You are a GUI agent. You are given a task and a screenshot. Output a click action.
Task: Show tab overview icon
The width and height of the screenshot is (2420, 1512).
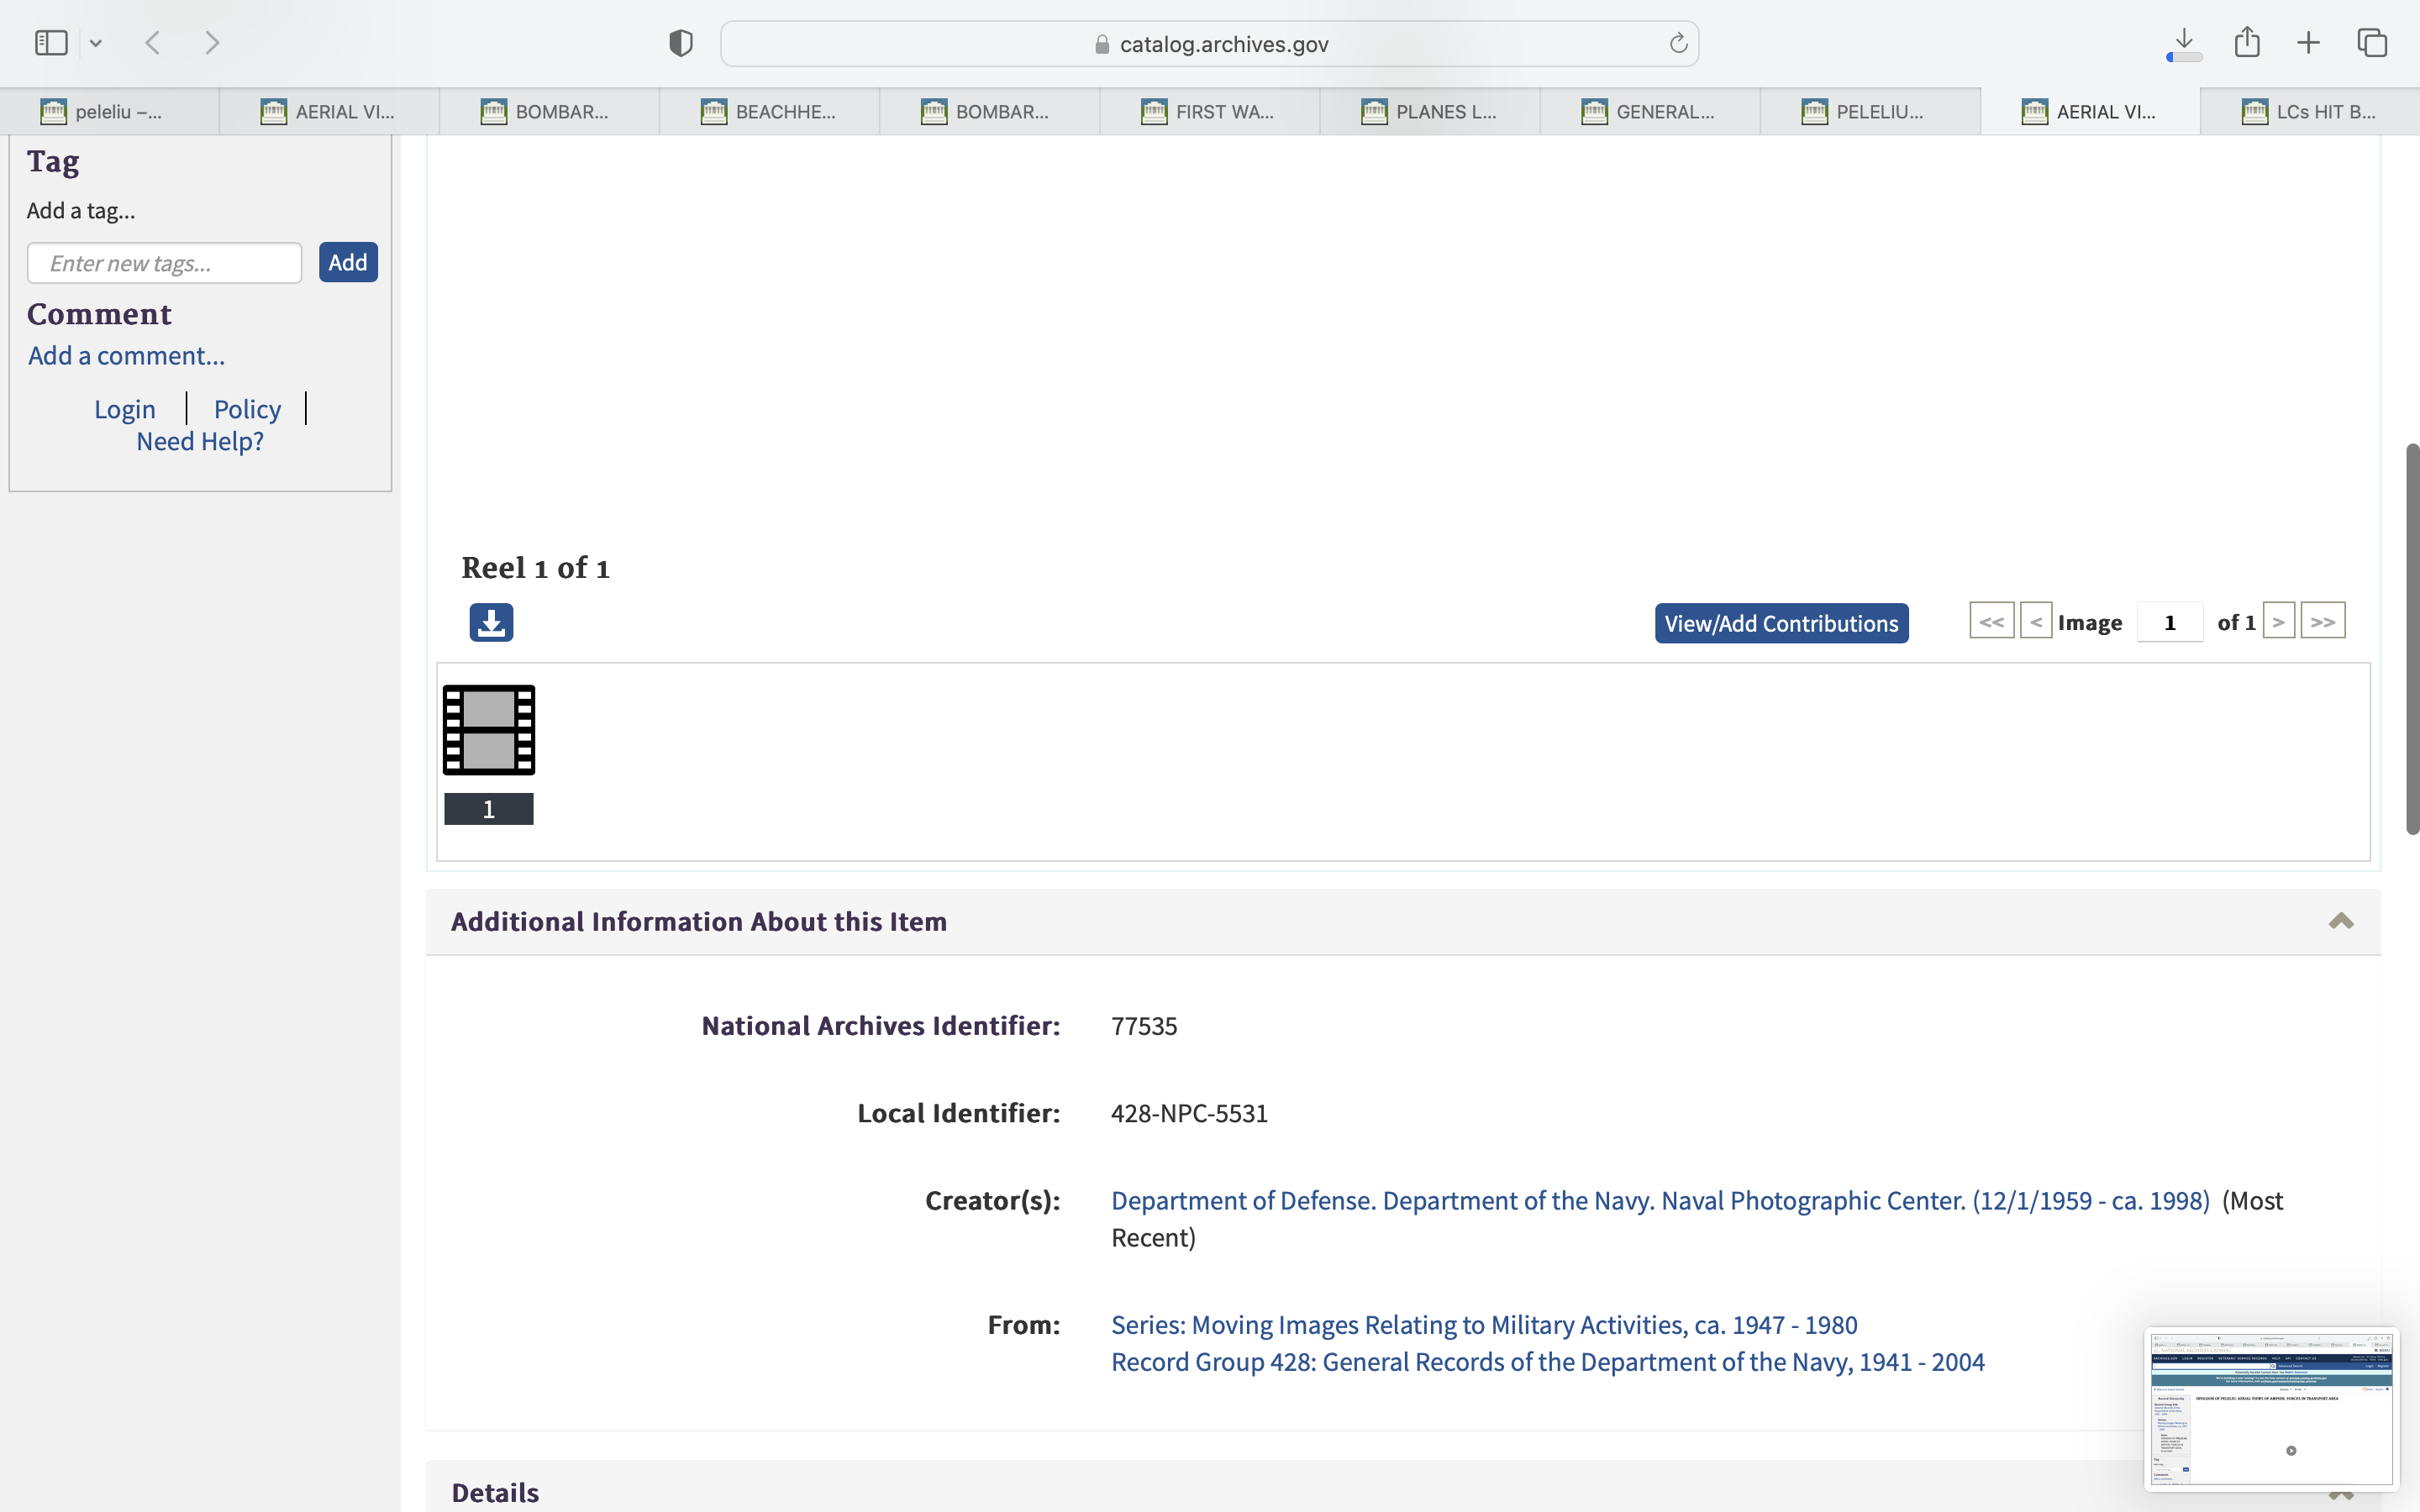click(2372, 43)
